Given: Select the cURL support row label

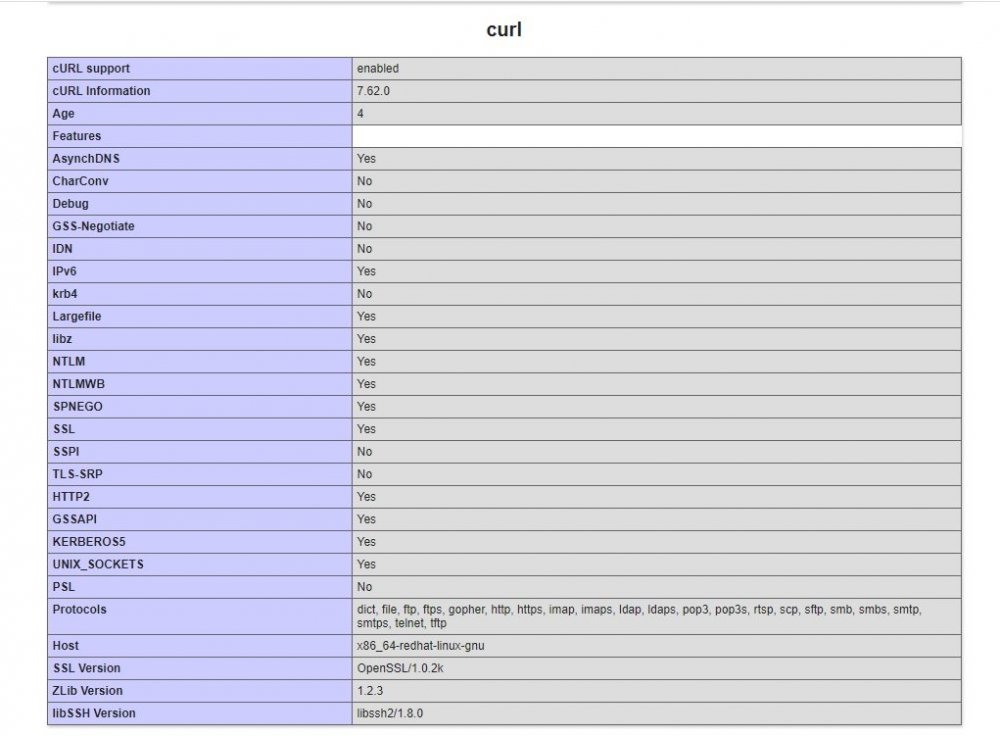Looking at the screenshot, I should pos(90,68).
